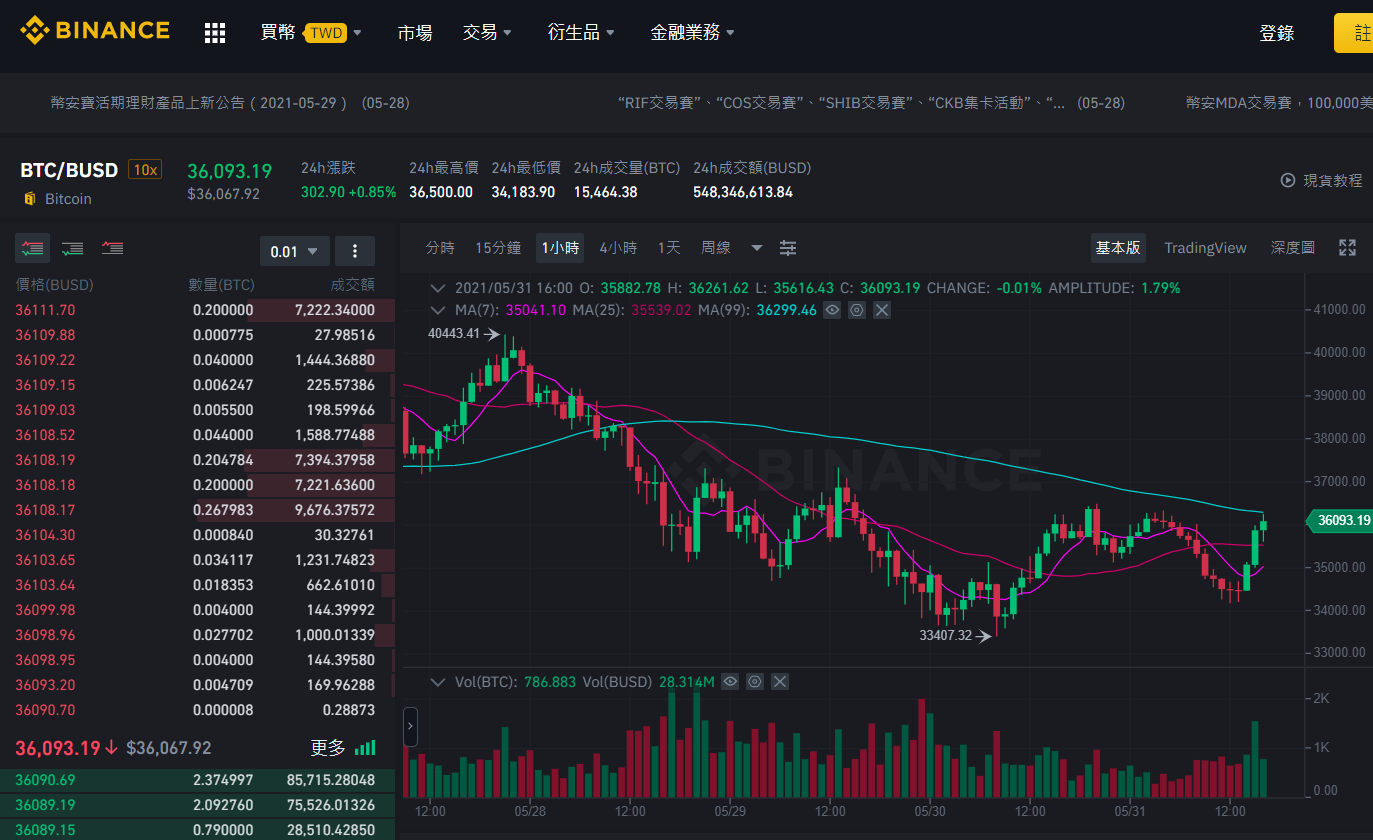The height and width of the screenshot is (840, 1373).
Task: Open MA indicator settings
Action: (x=857, y=310)
